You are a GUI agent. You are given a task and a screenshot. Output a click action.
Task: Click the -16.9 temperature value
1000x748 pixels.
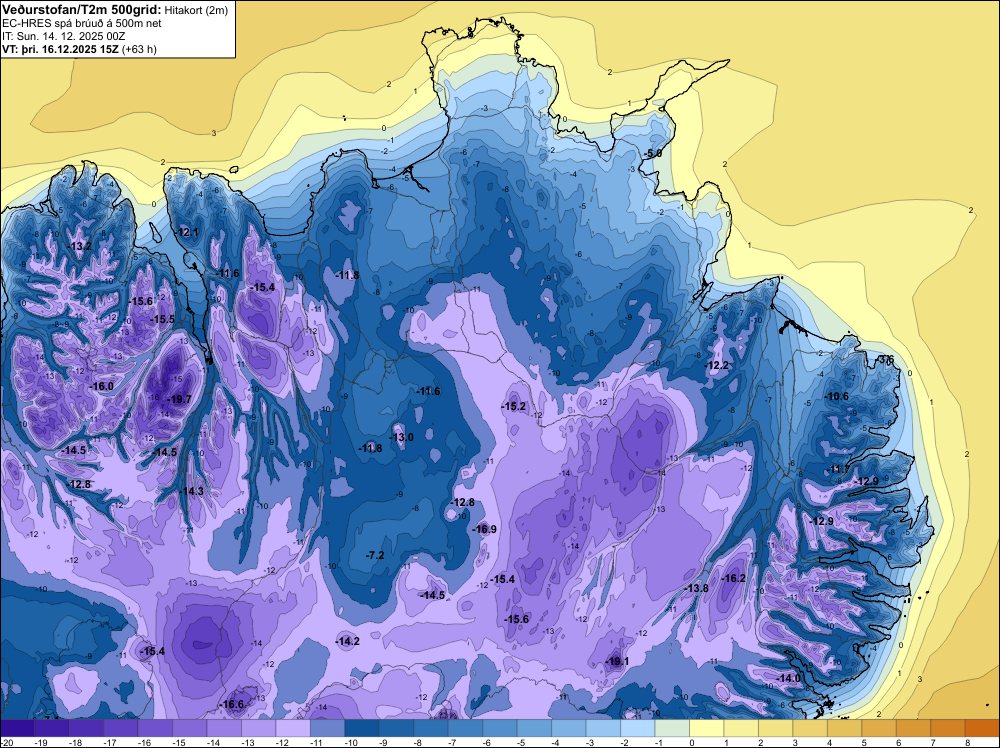[484, 529]
